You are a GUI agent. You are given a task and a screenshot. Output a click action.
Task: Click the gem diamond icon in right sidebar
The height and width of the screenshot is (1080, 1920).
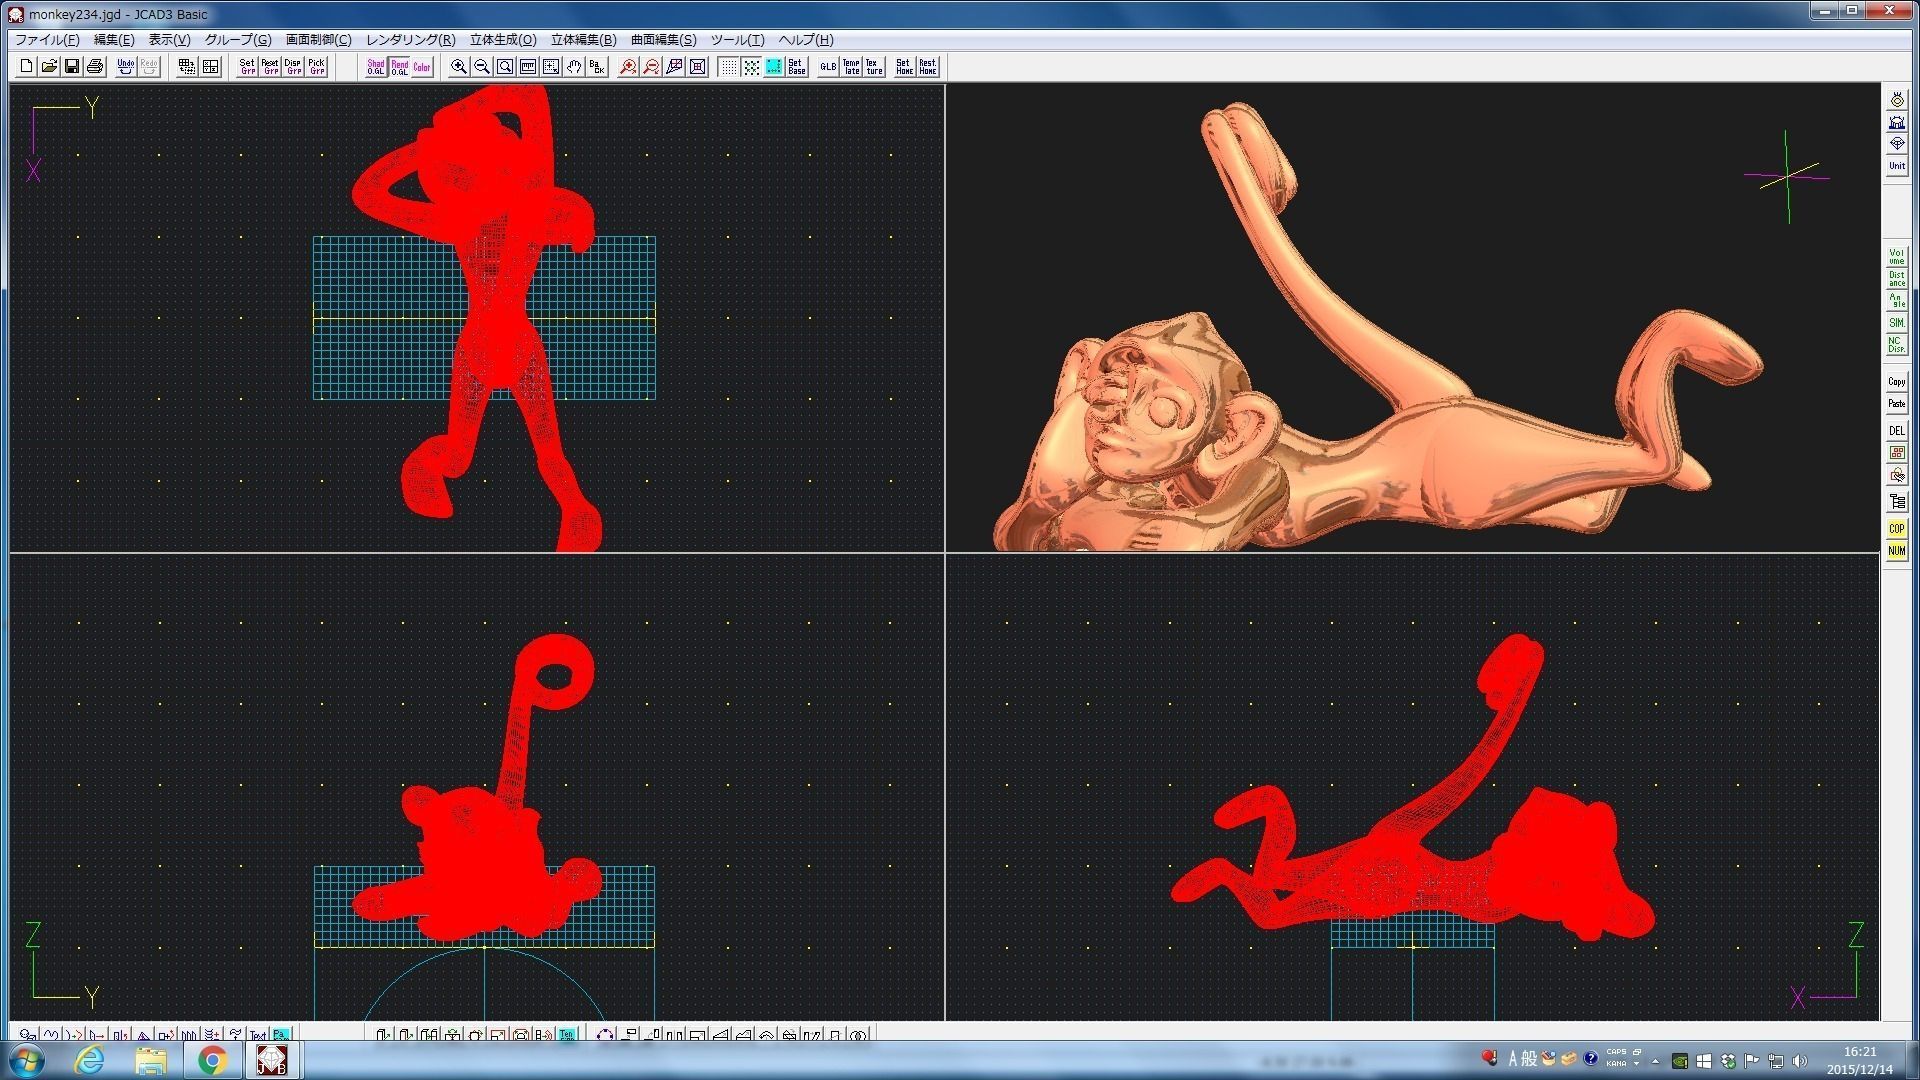click(1896, 144)
